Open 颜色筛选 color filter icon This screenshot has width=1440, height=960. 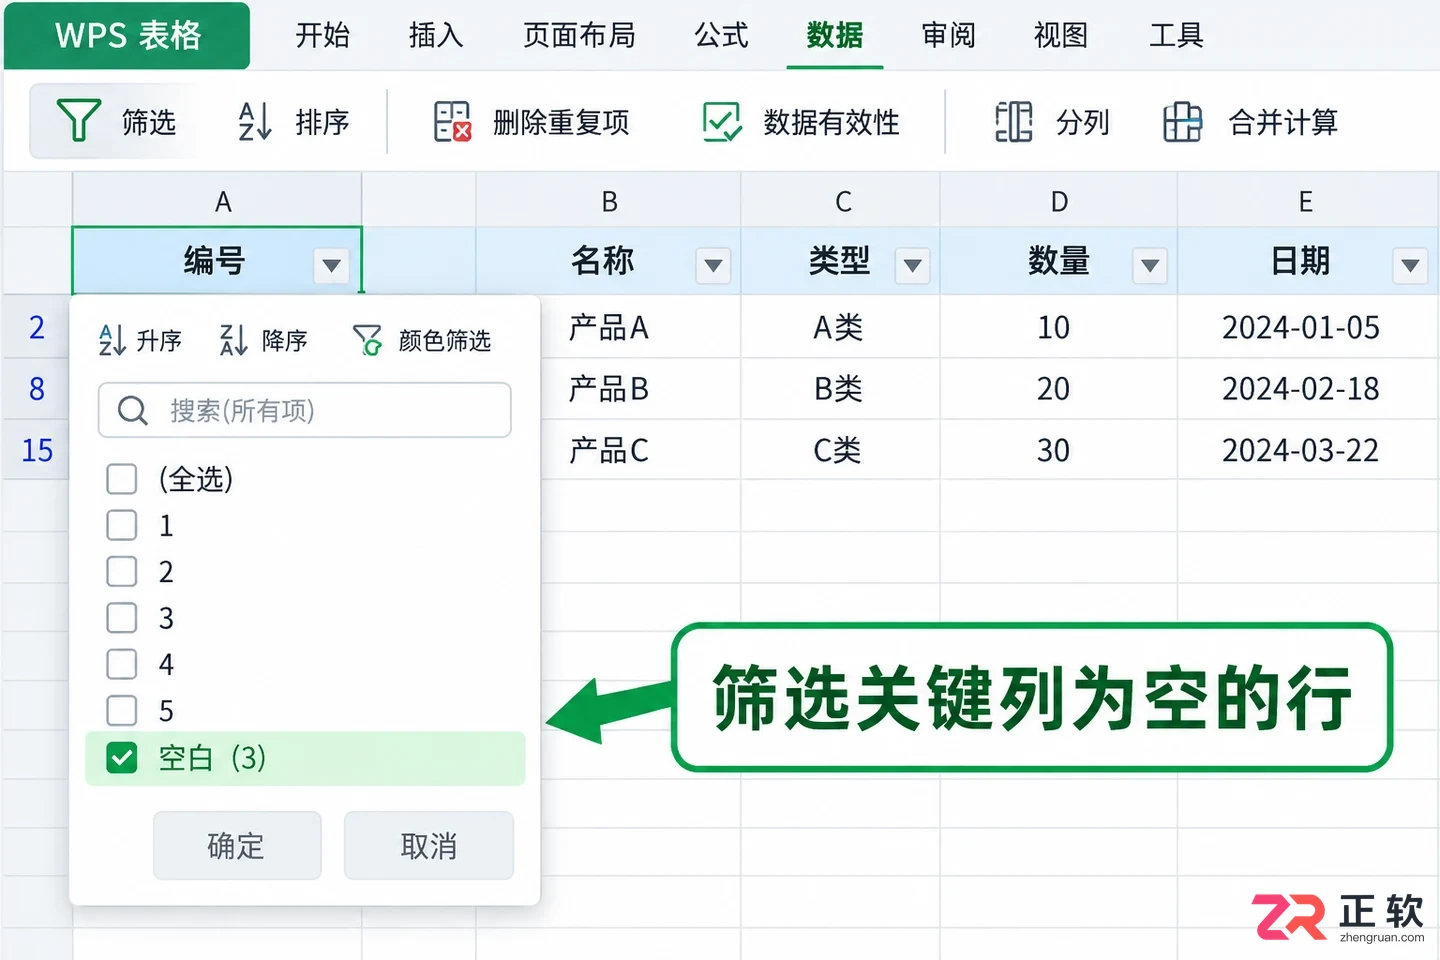[367, 340]
